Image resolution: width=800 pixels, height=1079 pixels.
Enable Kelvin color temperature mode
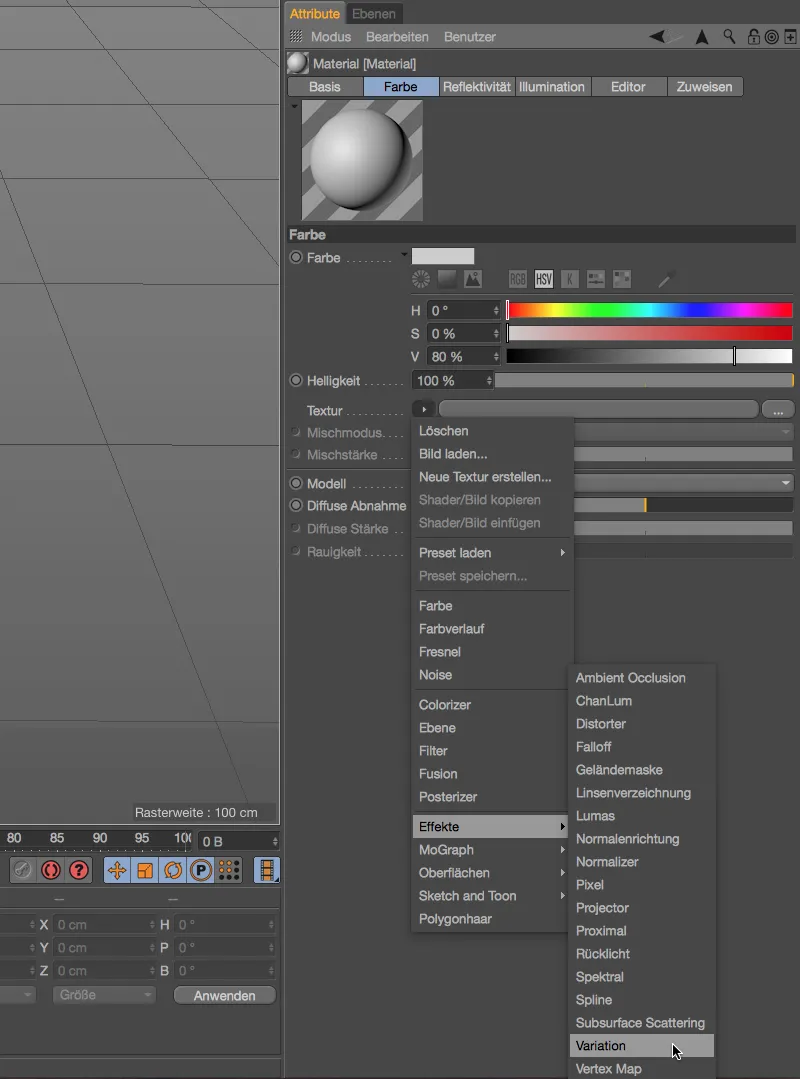click(570, 279)
